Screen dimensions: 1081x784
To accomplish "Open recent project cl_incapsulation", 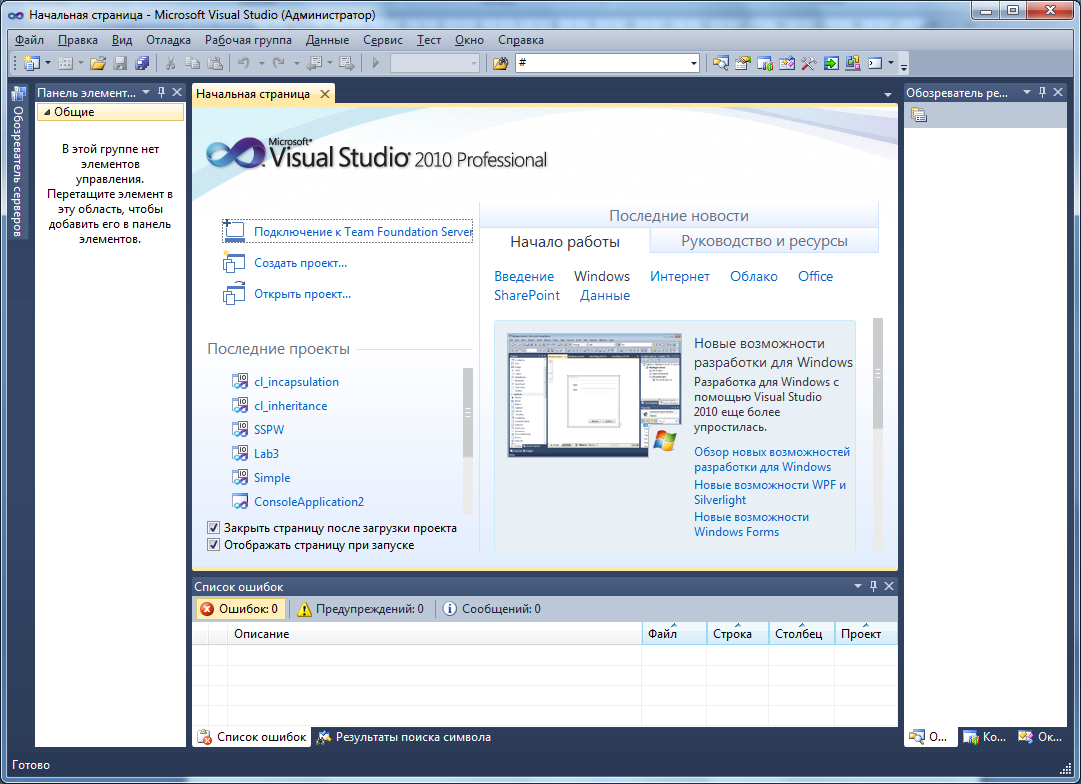I will (296, 382).
